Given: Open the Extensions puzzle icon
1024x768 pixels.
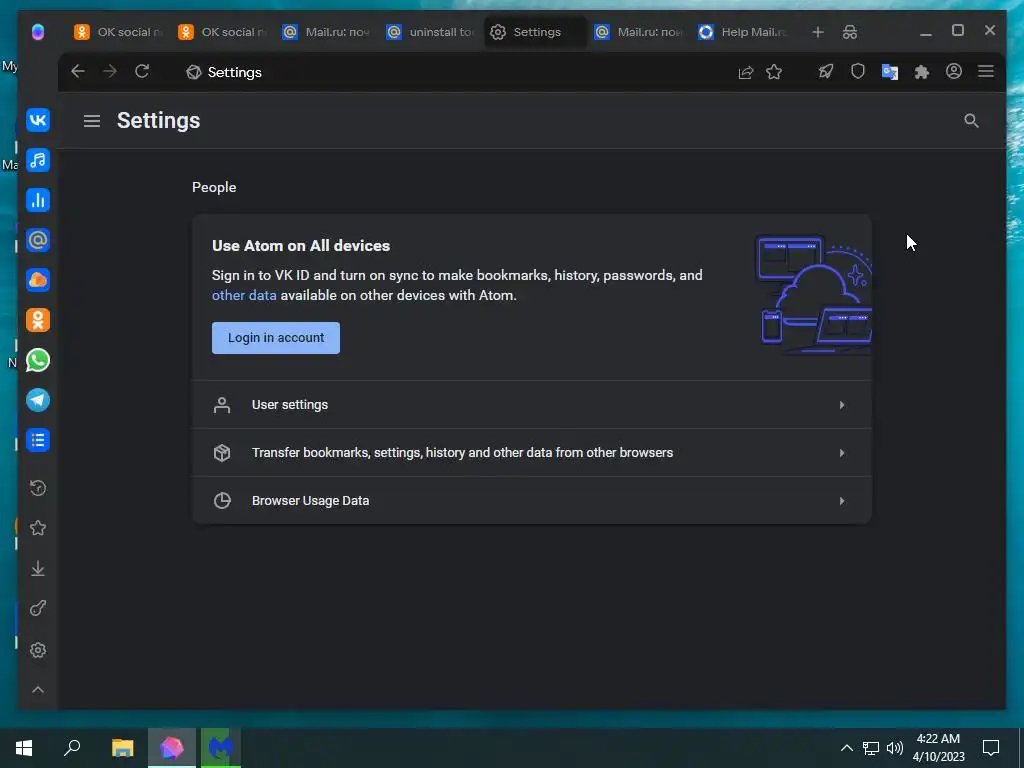Looking at the screenshot, I should tap(921, 72).
